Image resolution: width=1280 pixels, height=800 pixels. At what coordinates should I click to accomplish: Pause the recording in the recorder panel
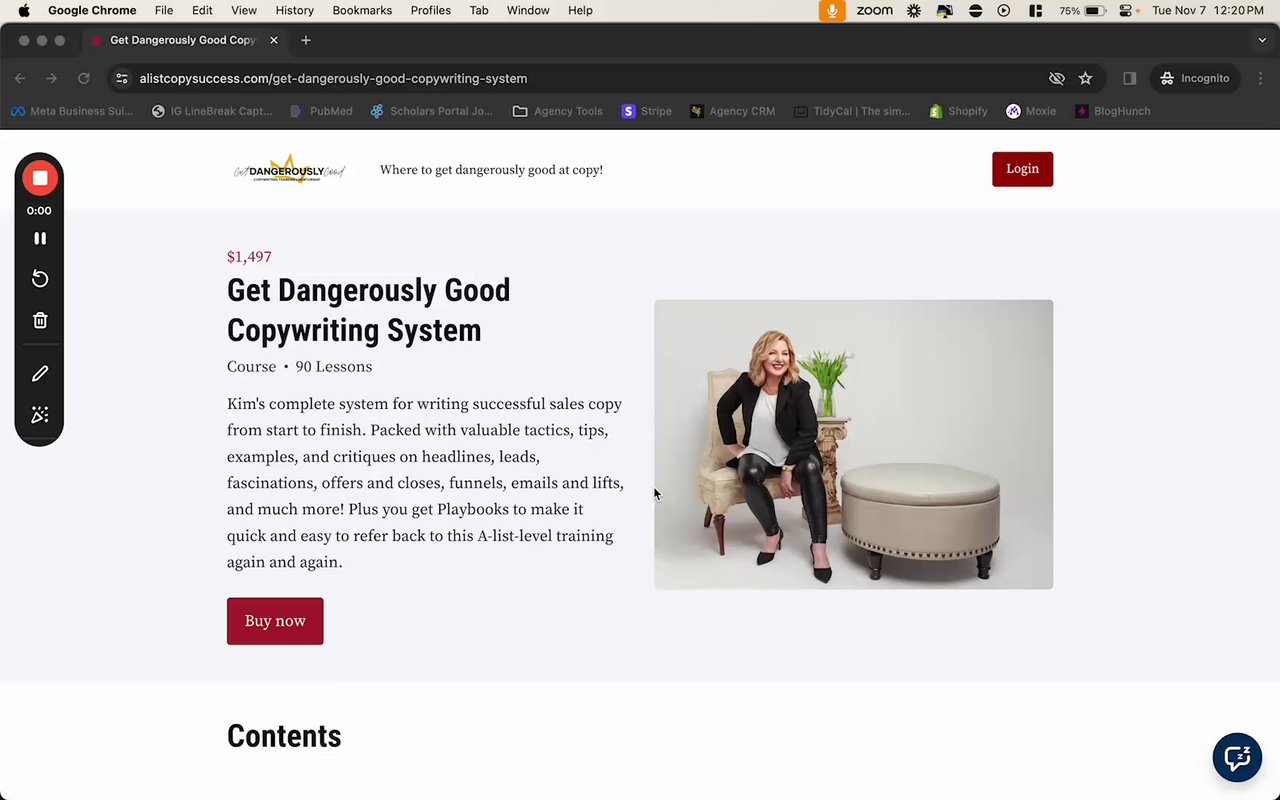[x=40, y=238]
